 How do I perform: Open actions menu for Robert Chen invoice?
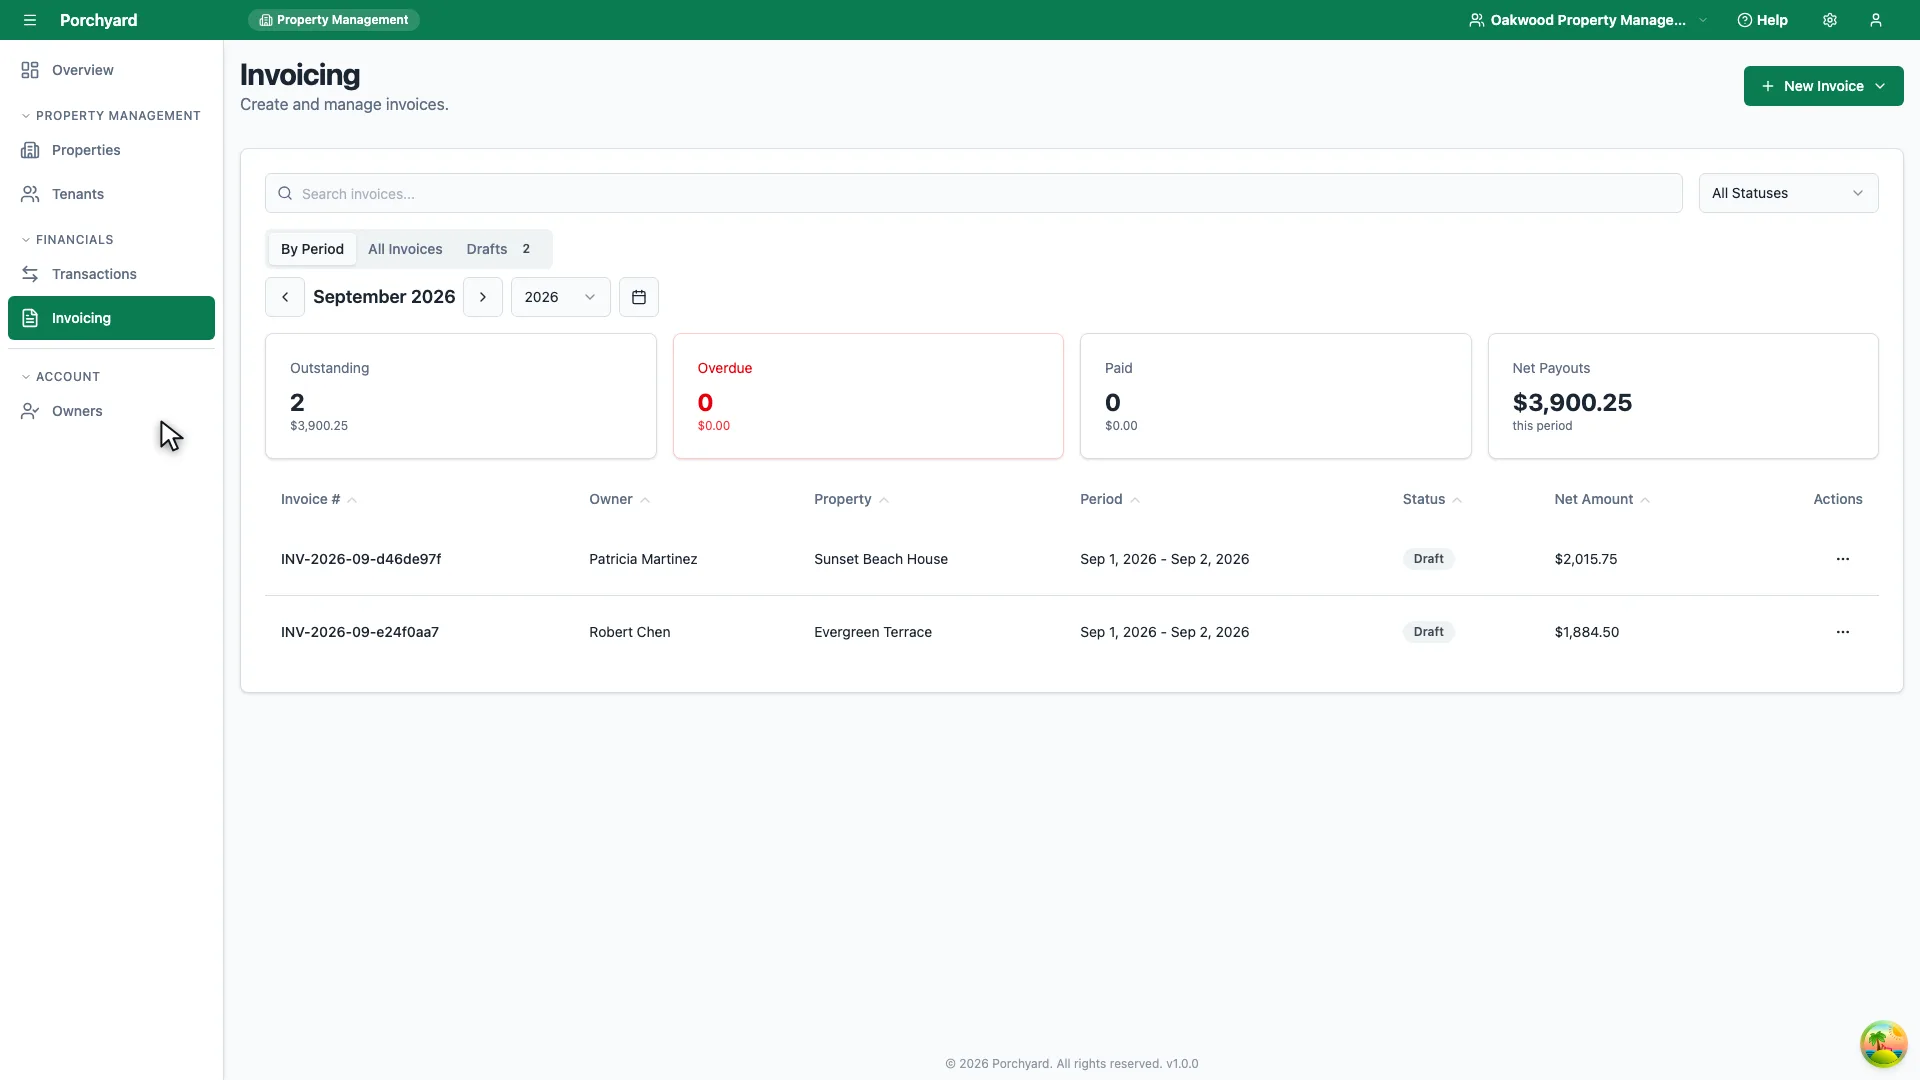[x=1843, y=632]
